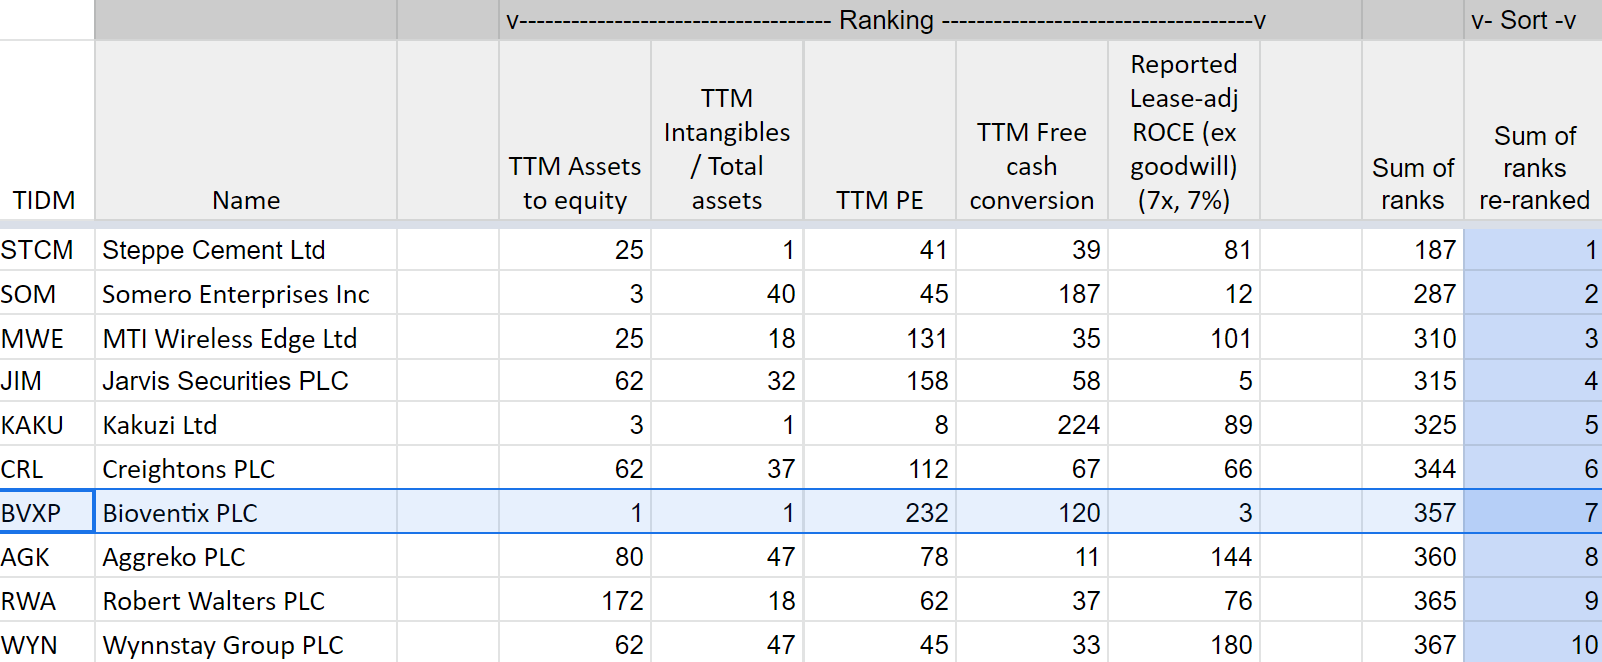Click Aggreko assets to equity 80

tap(575, 557)
